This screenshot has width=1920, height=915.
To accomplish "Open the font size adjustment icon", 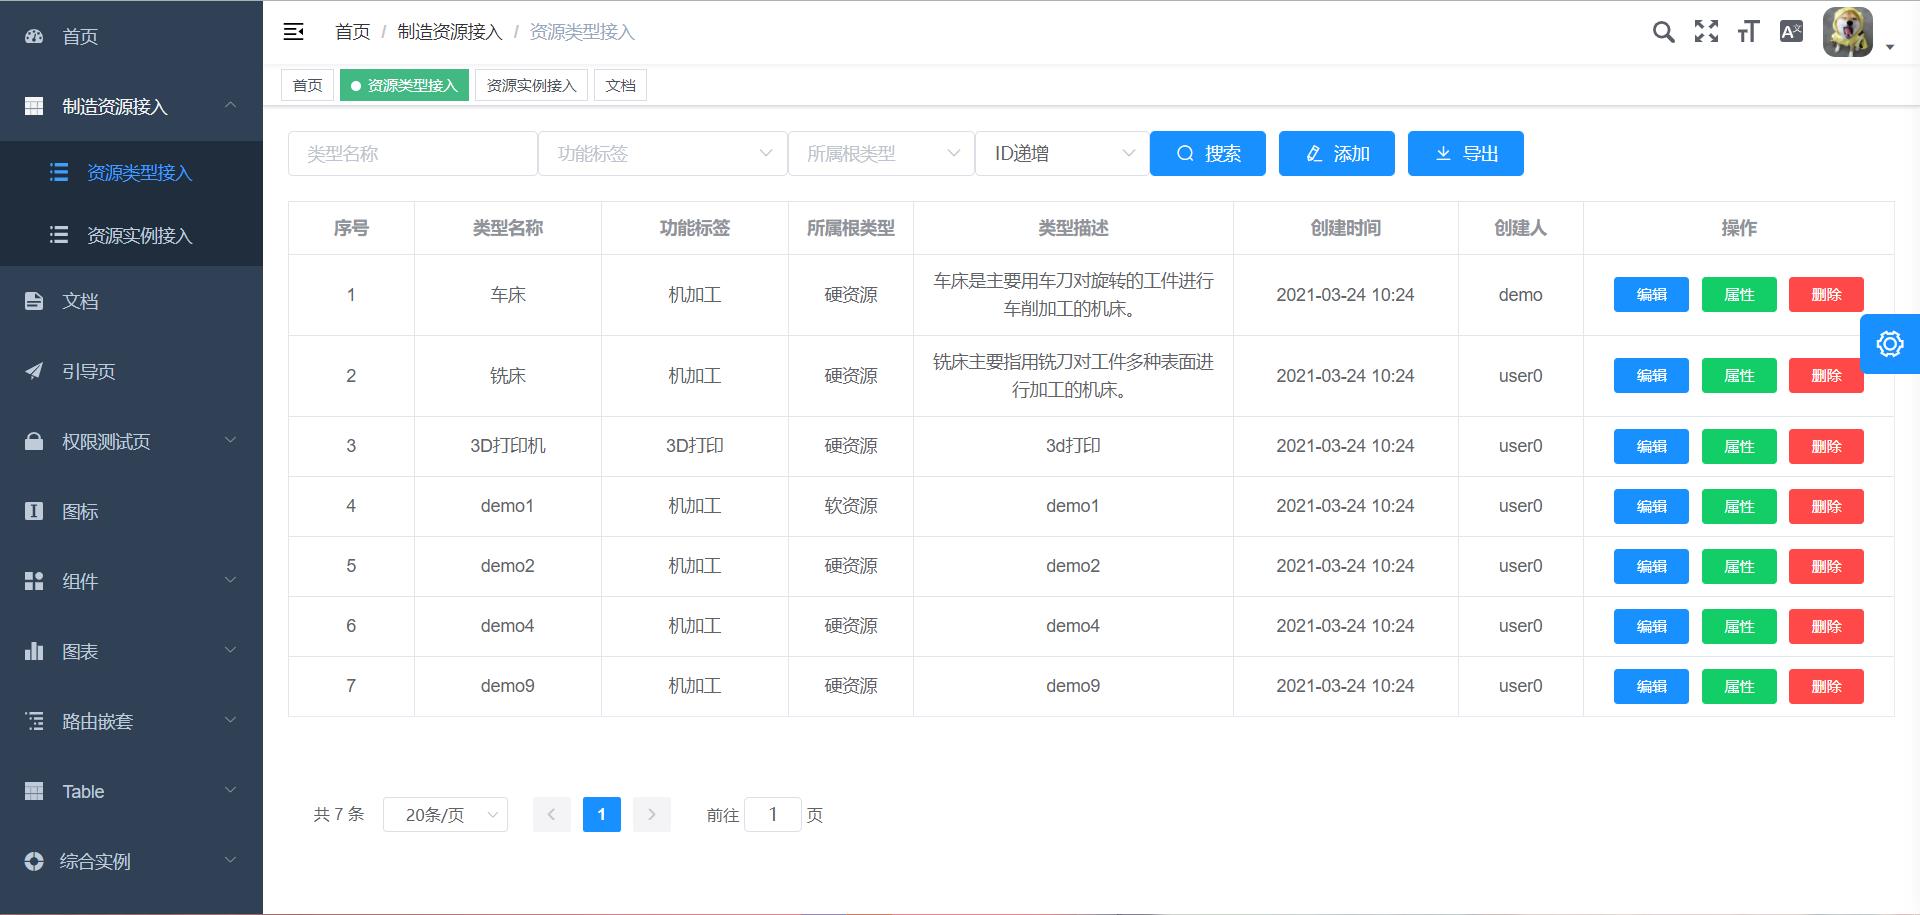I will point(1748,32).
